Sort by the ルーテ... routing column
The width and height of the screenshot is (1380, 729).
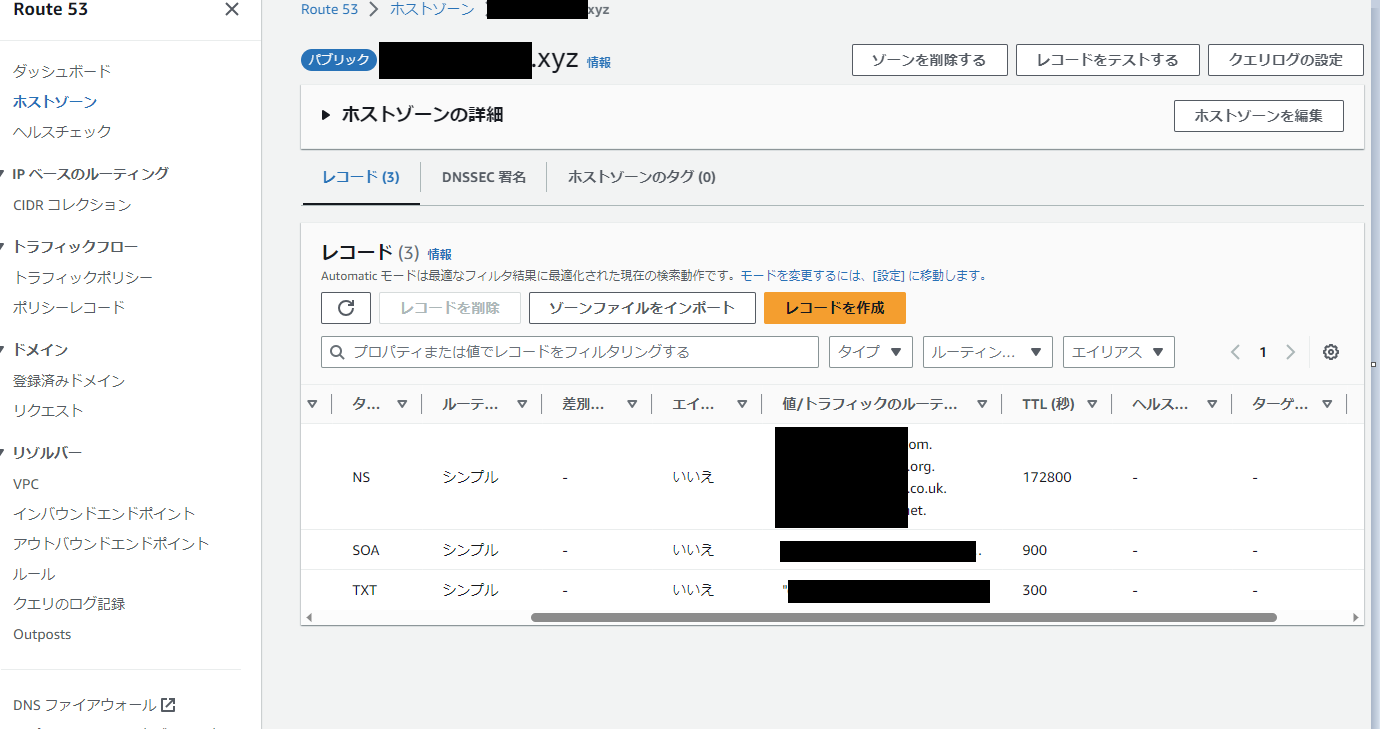point(522,404)
